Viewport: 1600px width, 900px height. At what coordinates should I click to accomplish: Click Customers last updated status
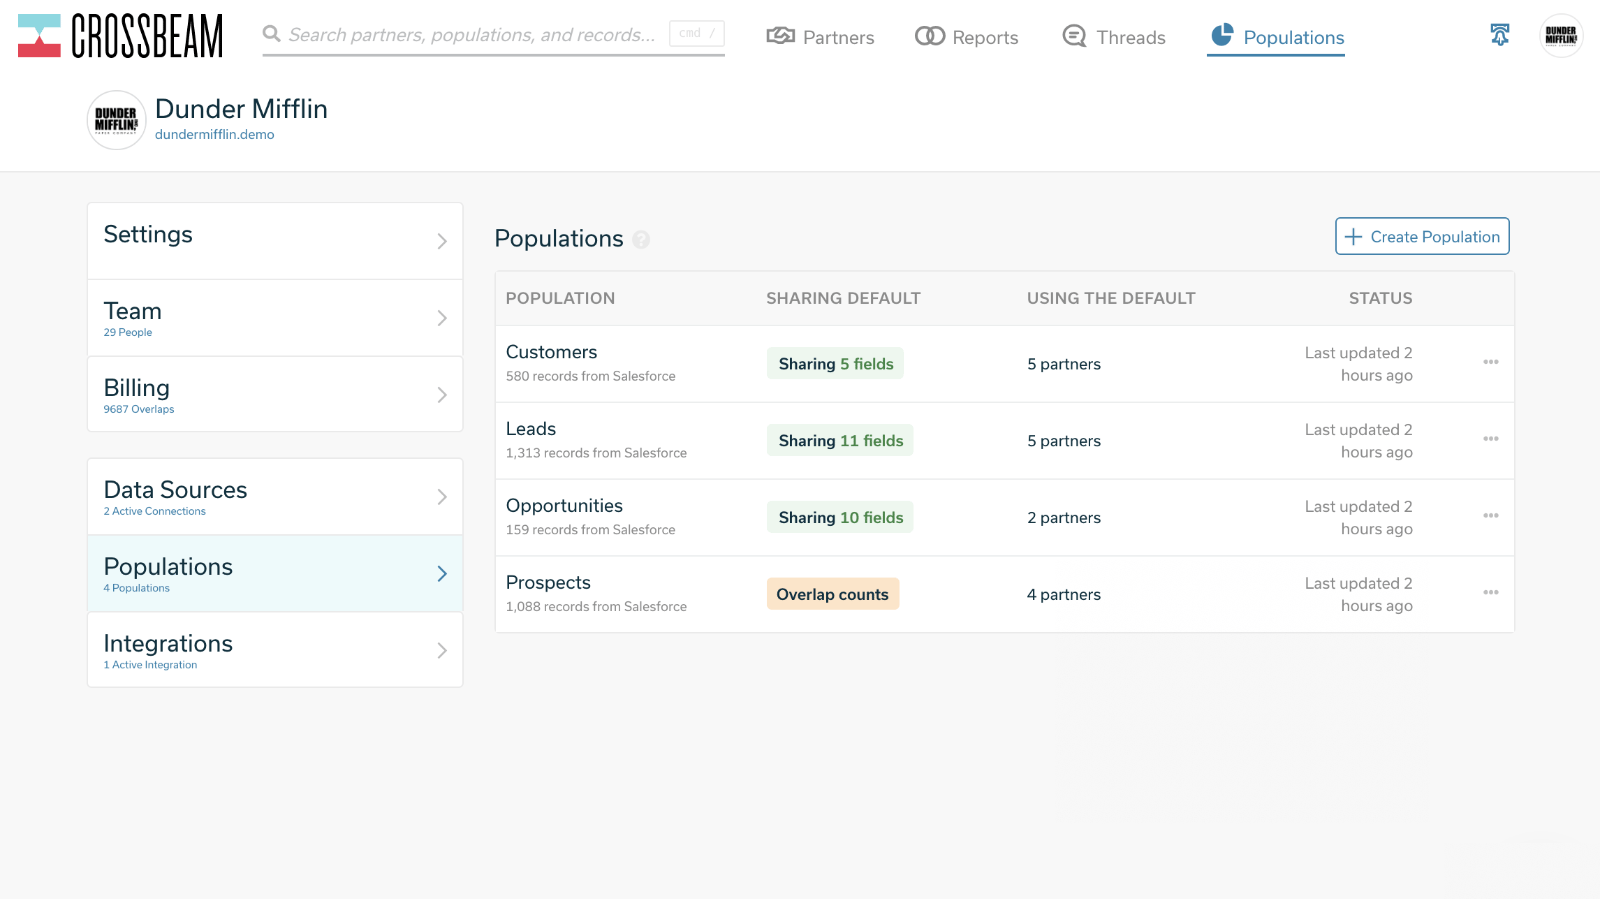pos(1358,364)
